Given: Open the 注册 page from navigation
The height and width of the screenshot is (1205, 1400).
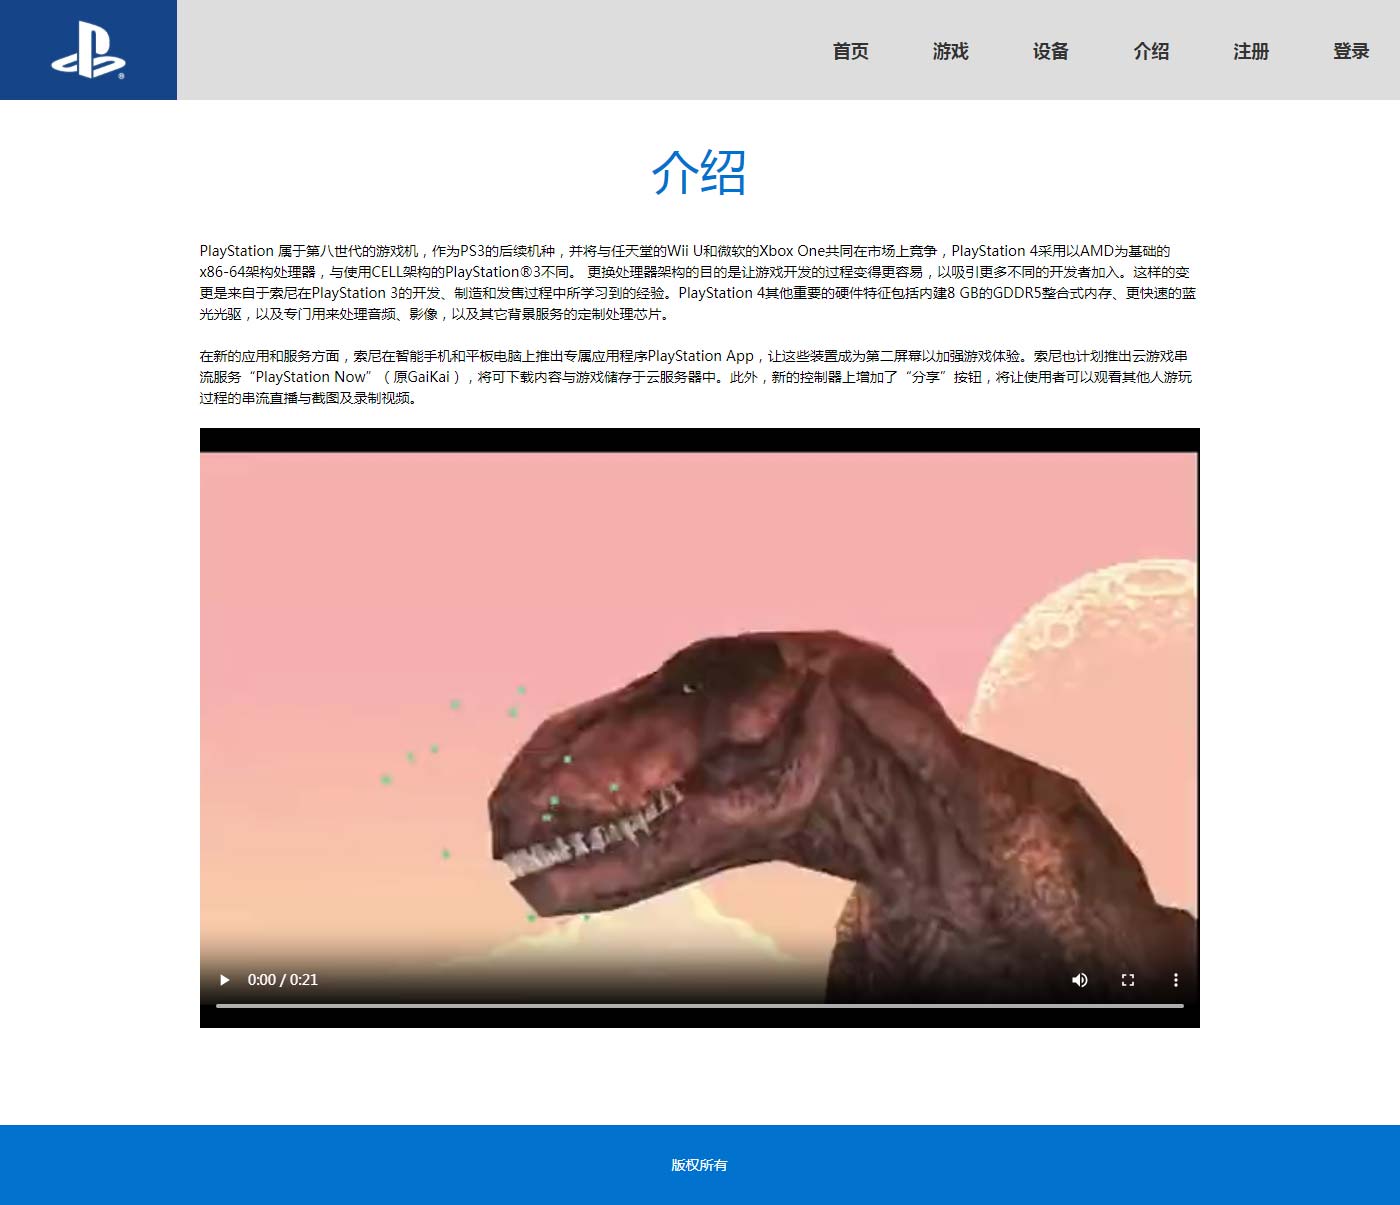Looking at the screenshot, I should pyautogui.click(x=1251, y=51).
